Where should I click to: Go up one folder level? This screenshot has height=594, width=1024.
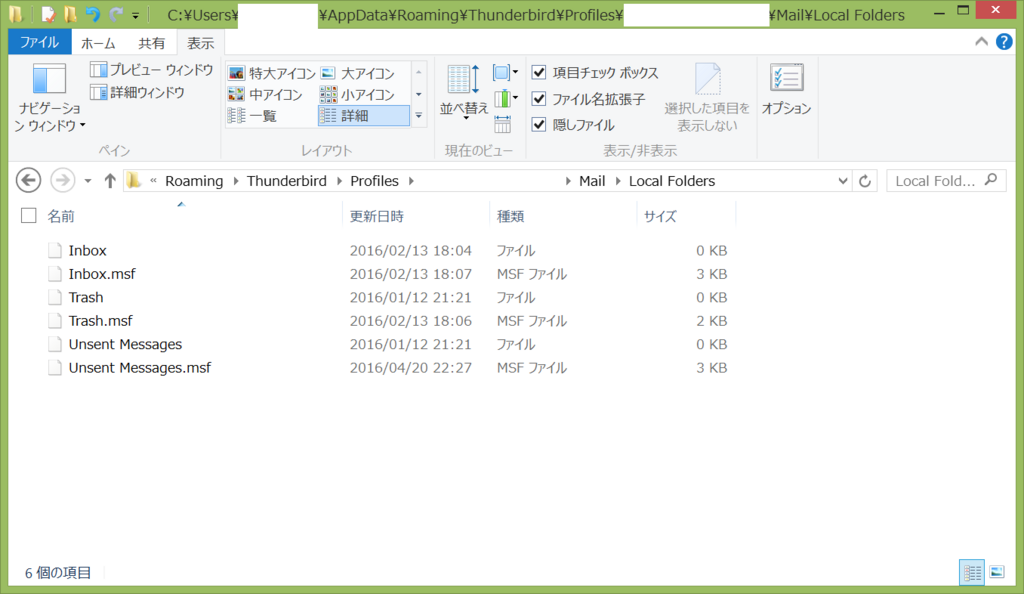(110, 181)
